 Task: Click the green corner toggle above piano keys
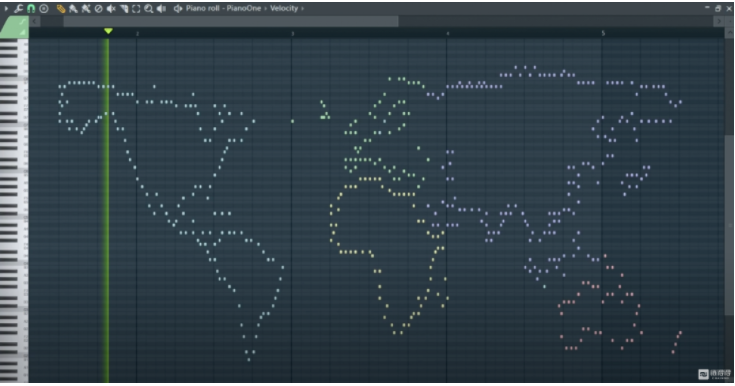(15, 27)
